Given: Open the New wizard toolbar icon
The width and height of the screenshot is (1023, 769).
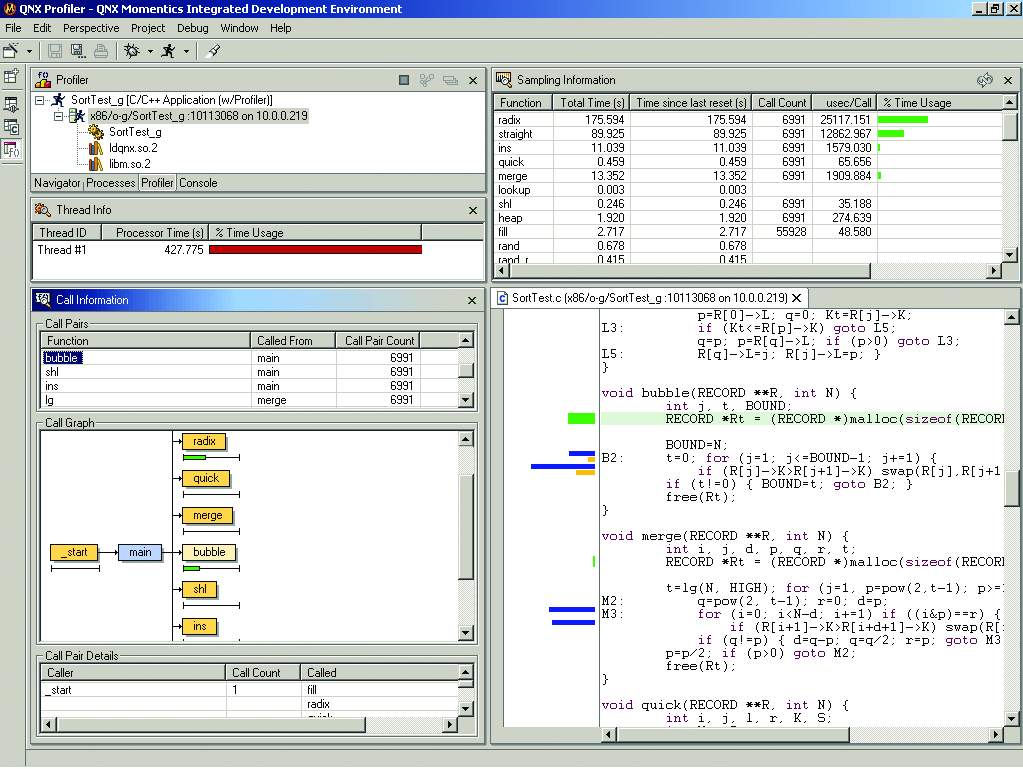Looking at the screenshot, I should [11, 51].
